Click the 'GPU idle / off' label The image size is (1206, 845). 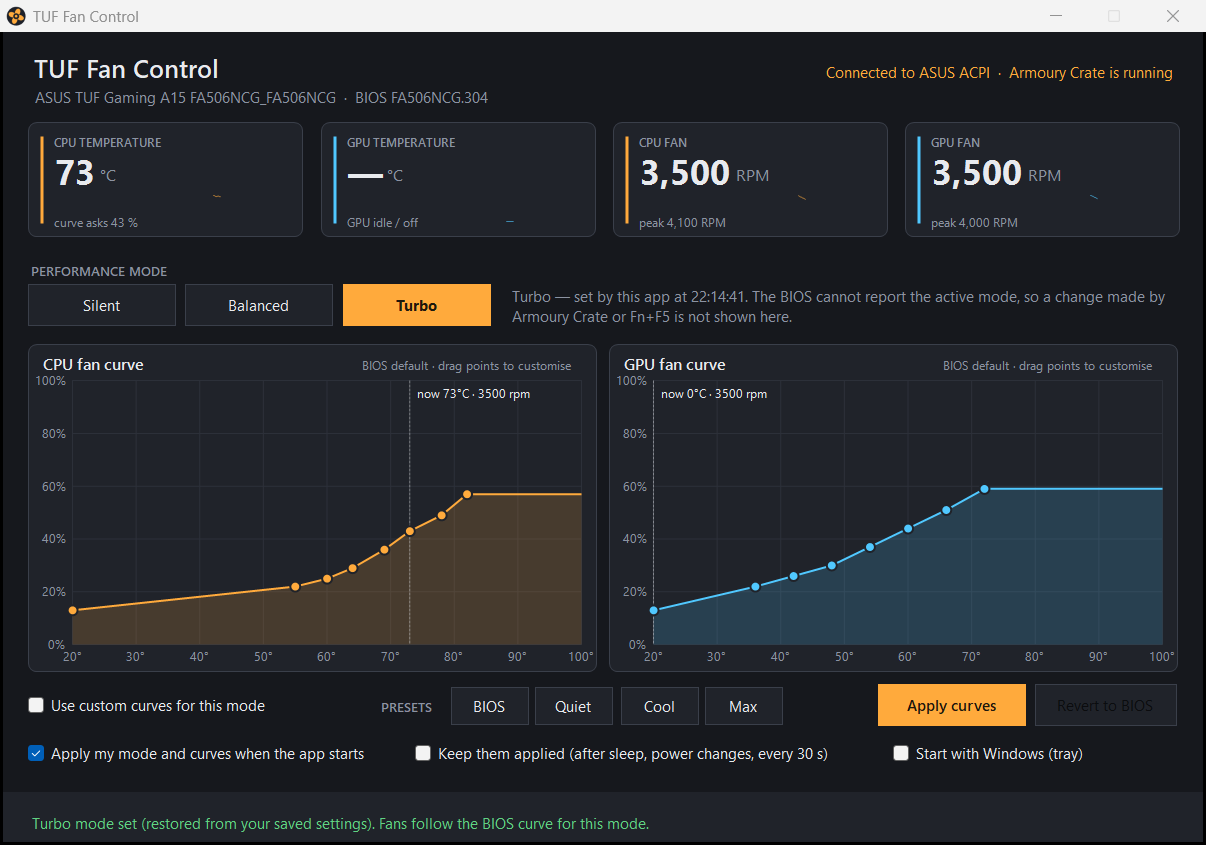(x=382, y=223)
